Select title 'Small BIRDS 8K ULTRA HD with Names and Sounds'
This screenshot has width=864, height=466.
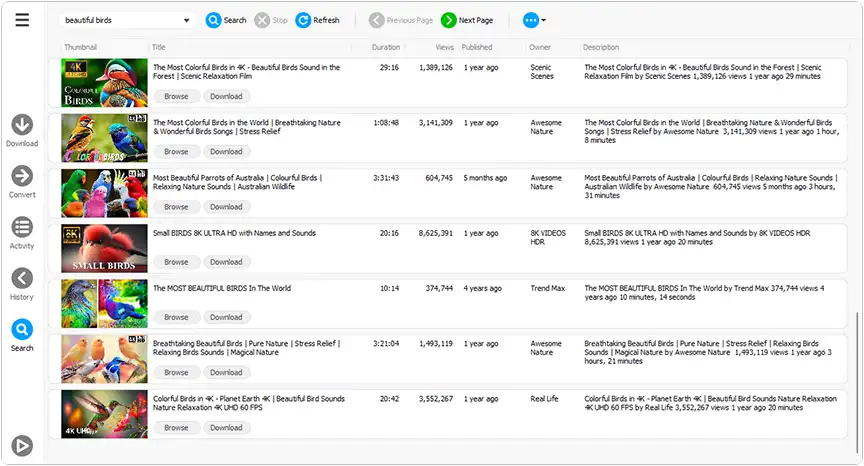[x=234, y=233]
